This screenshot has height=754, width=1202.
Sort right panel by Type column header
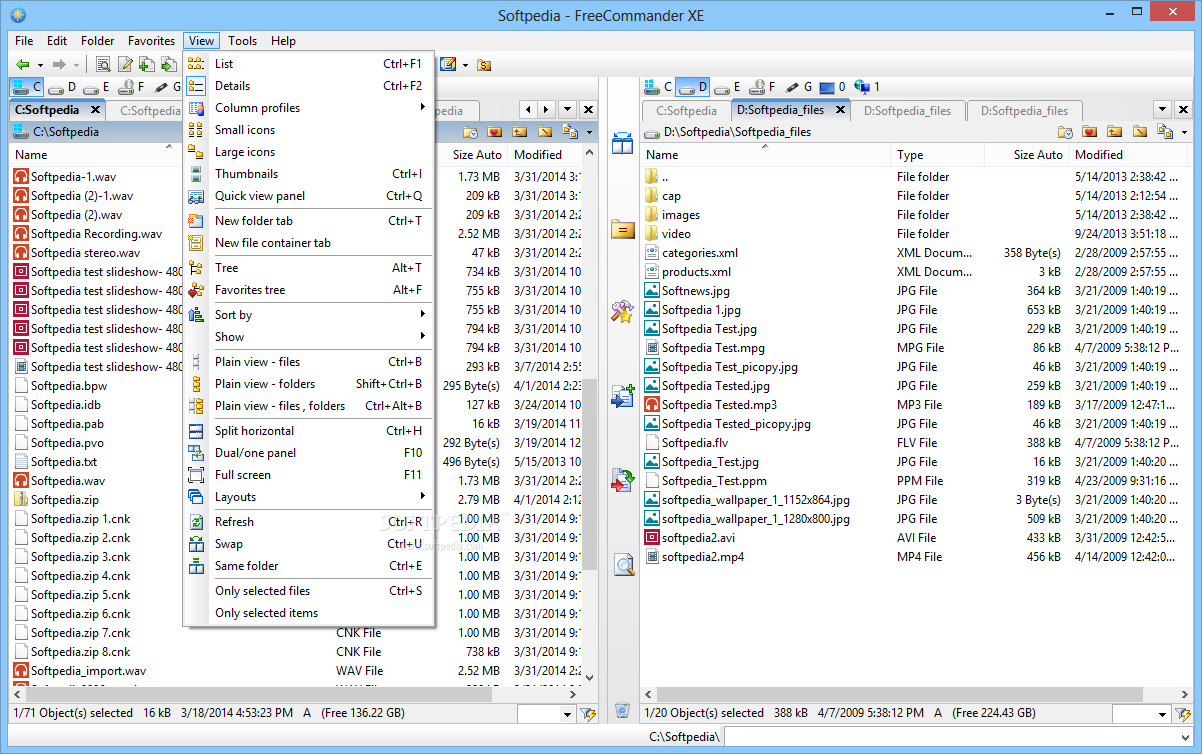tap(937, 155)
